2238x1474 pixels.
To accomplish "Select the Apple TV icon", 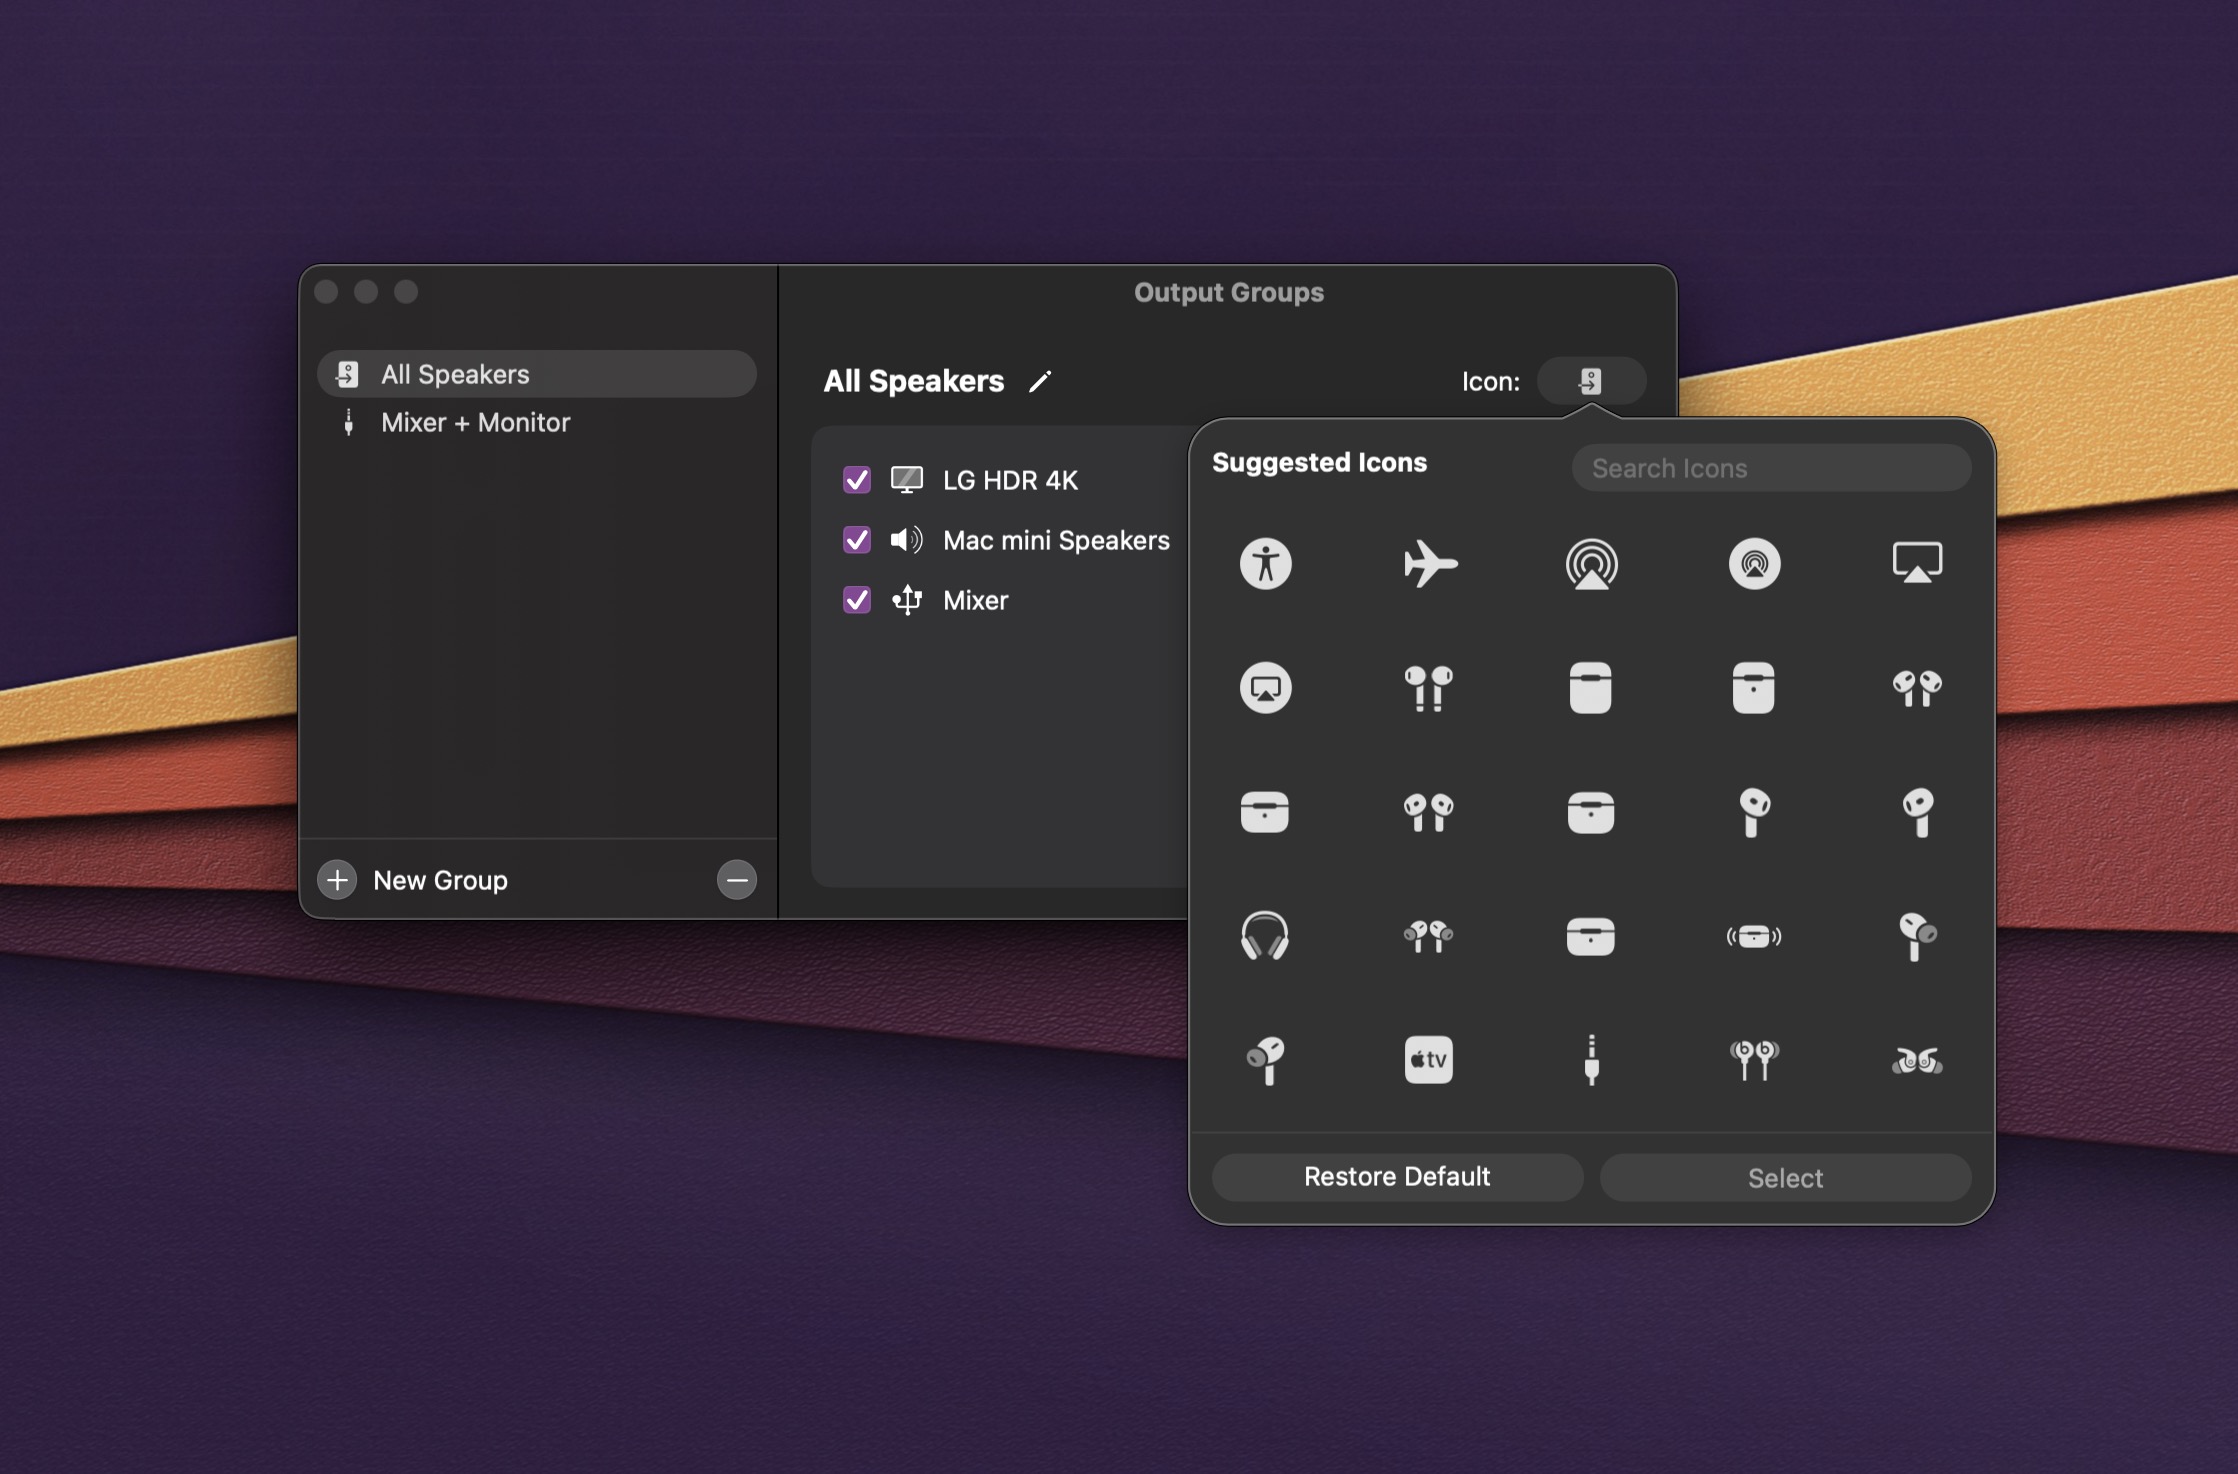I will (x=1428, y=1059).
